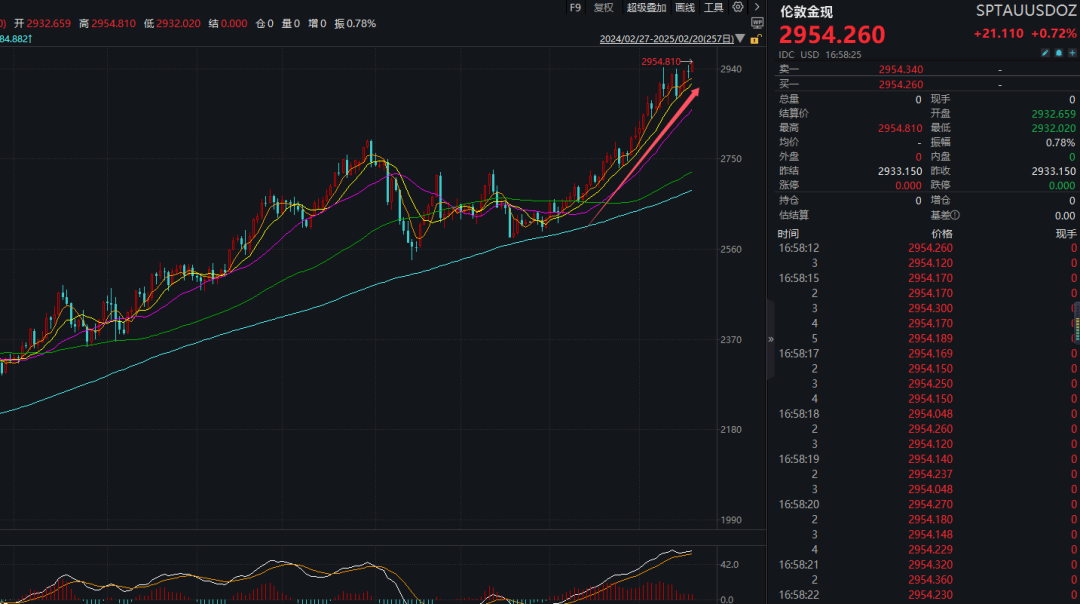Add to watchlist with plus icon

tap(1069, 53)
